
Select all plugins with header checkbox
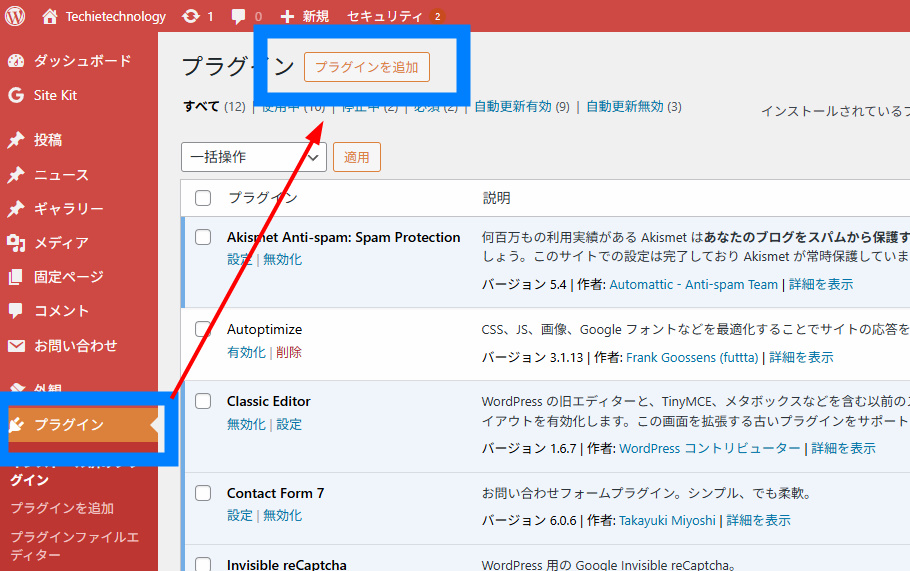[203, 198]
